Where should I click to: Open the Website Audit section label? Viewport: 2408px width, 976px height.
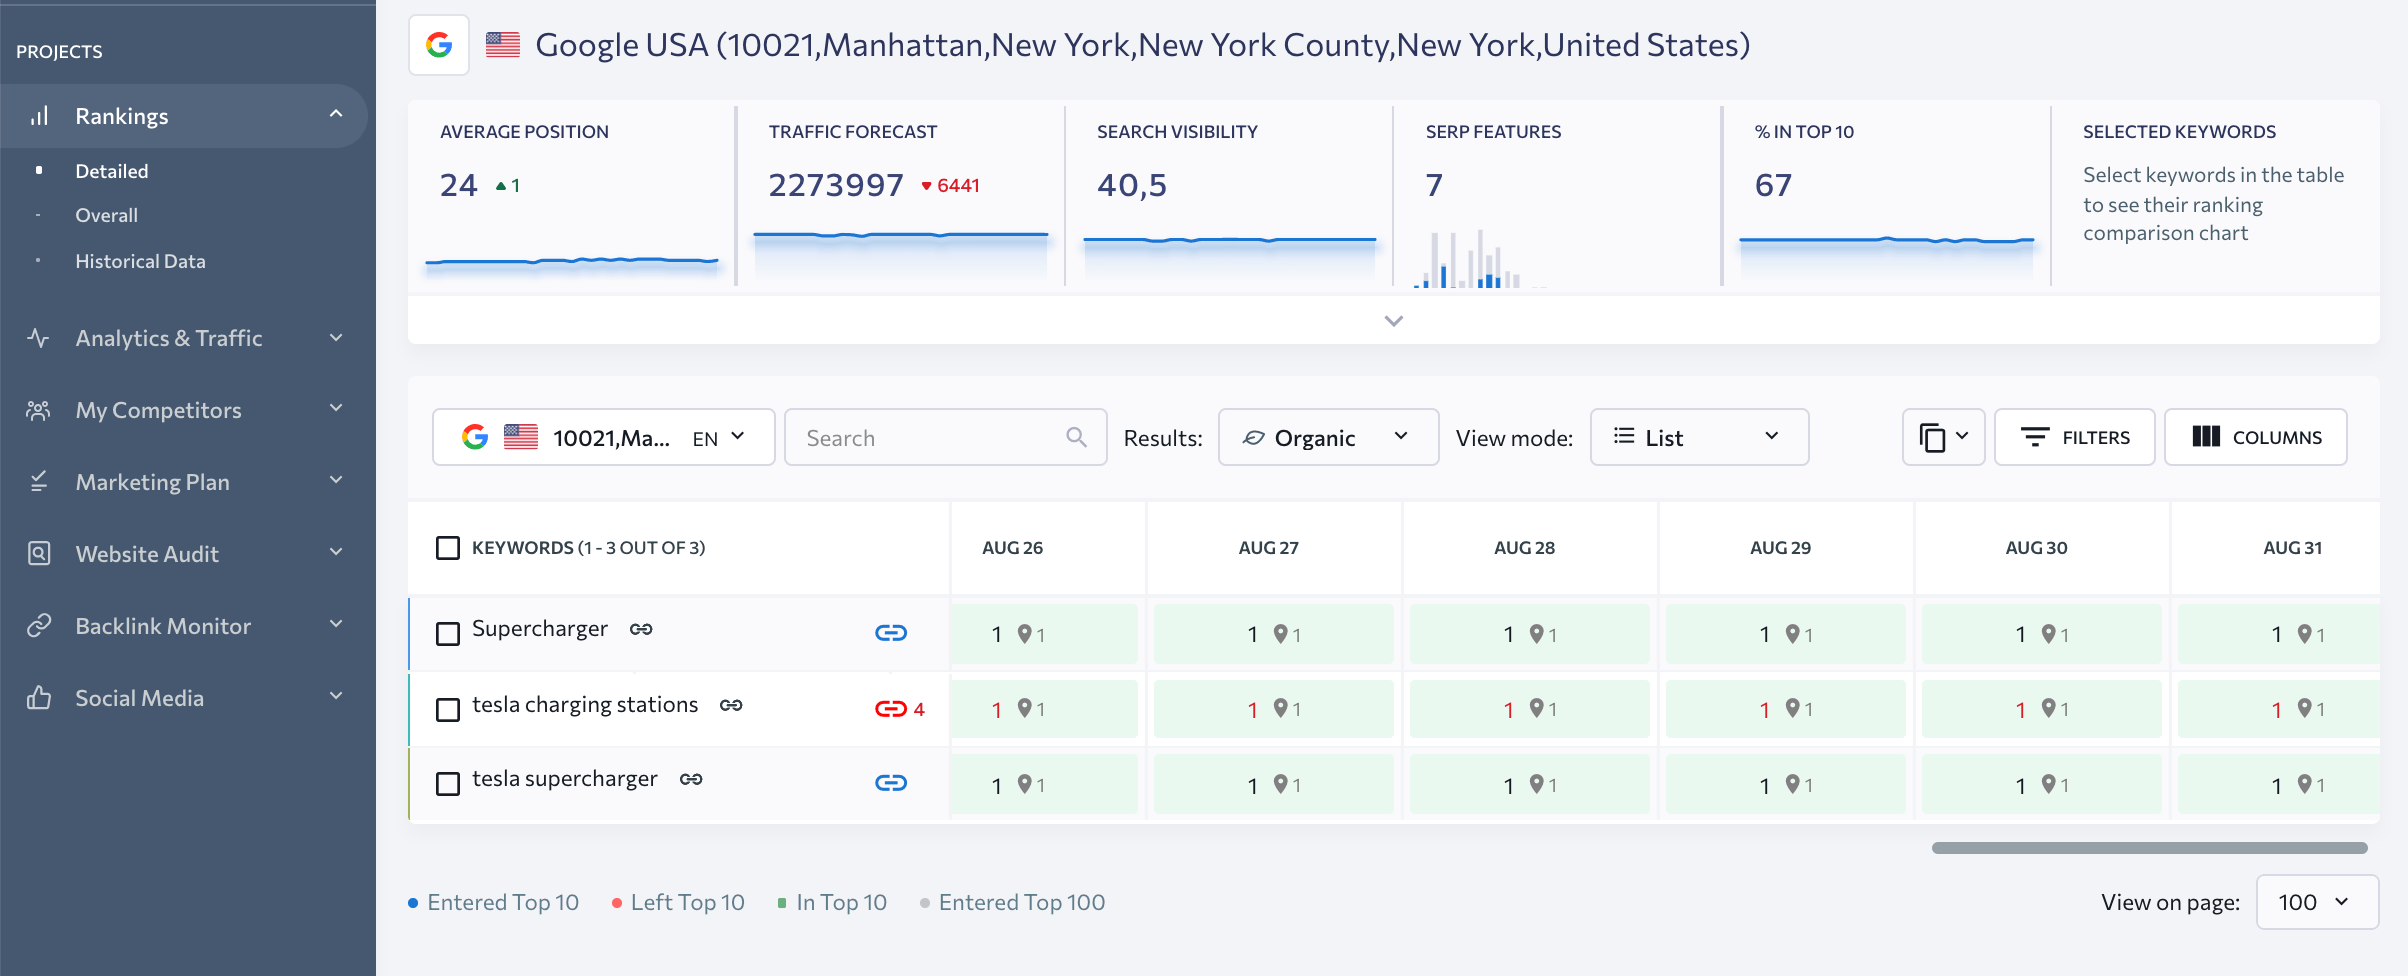point(147,554)
